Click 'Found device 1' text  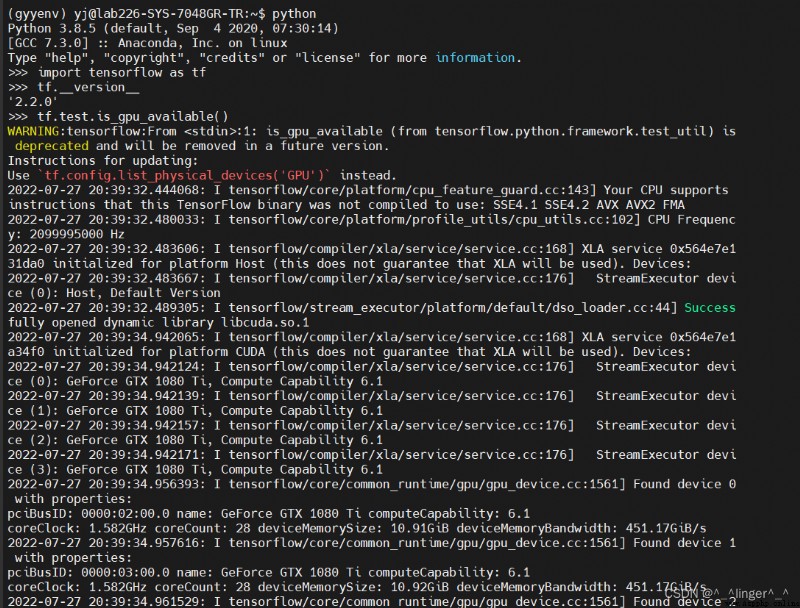[684, 543]
